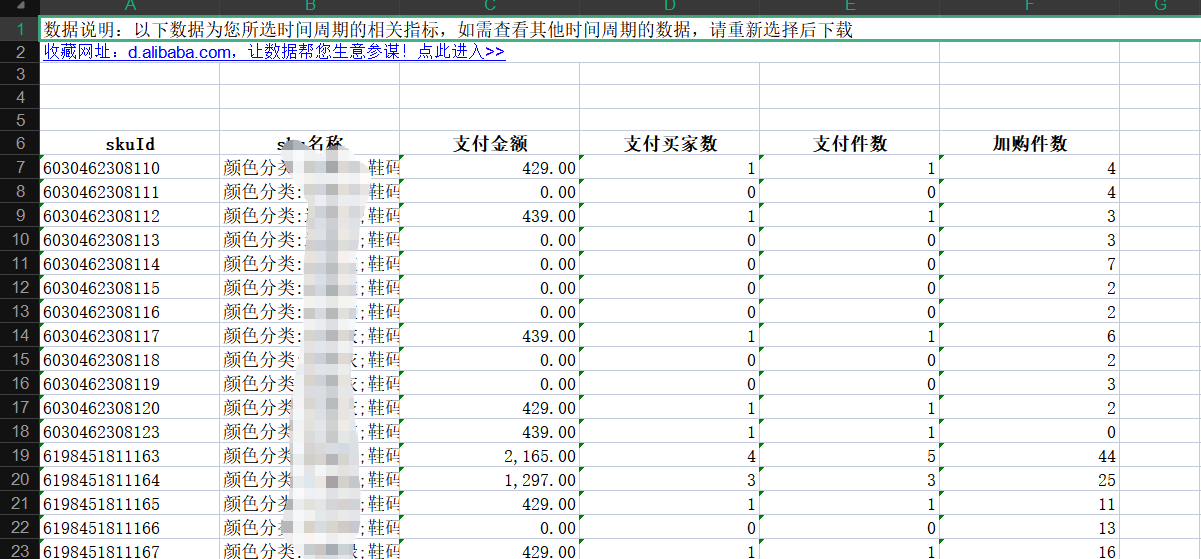Screen dimensions: 1201x559
Task: Click the skuId header cell
Action: pyautogui.click(x=130, y=144)
